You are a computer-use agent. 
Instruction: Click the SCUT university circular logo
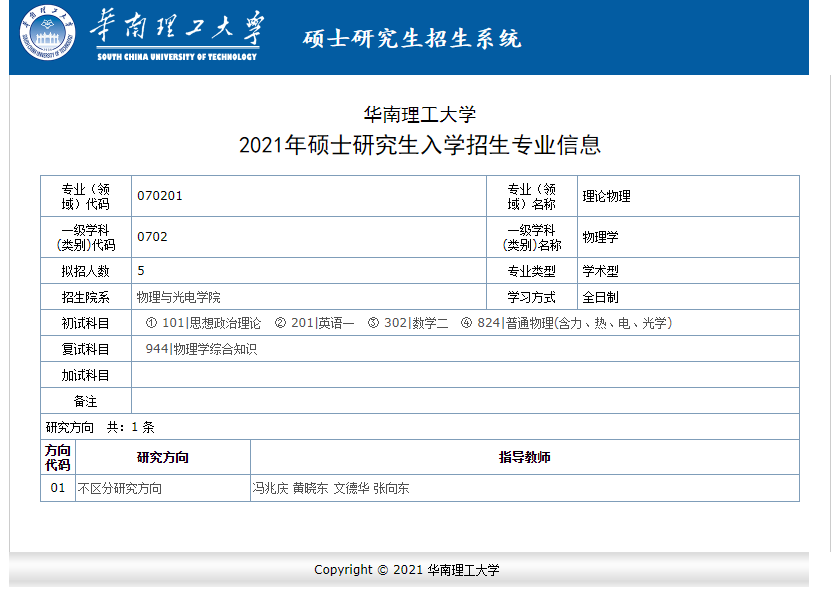point(47,33)
